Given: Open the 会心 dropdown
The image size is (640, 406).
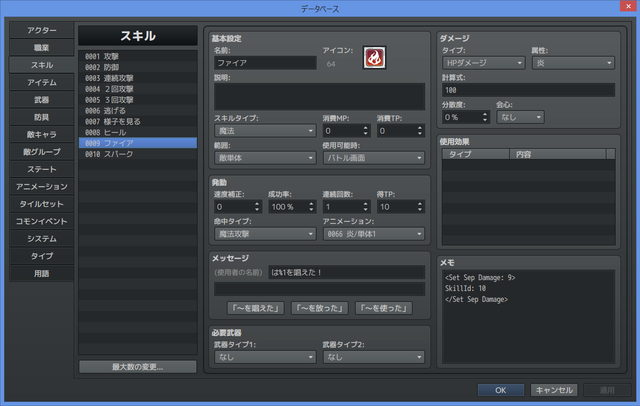Looking at the screenshot, I should pyautogui.click(x=520, y=117).
